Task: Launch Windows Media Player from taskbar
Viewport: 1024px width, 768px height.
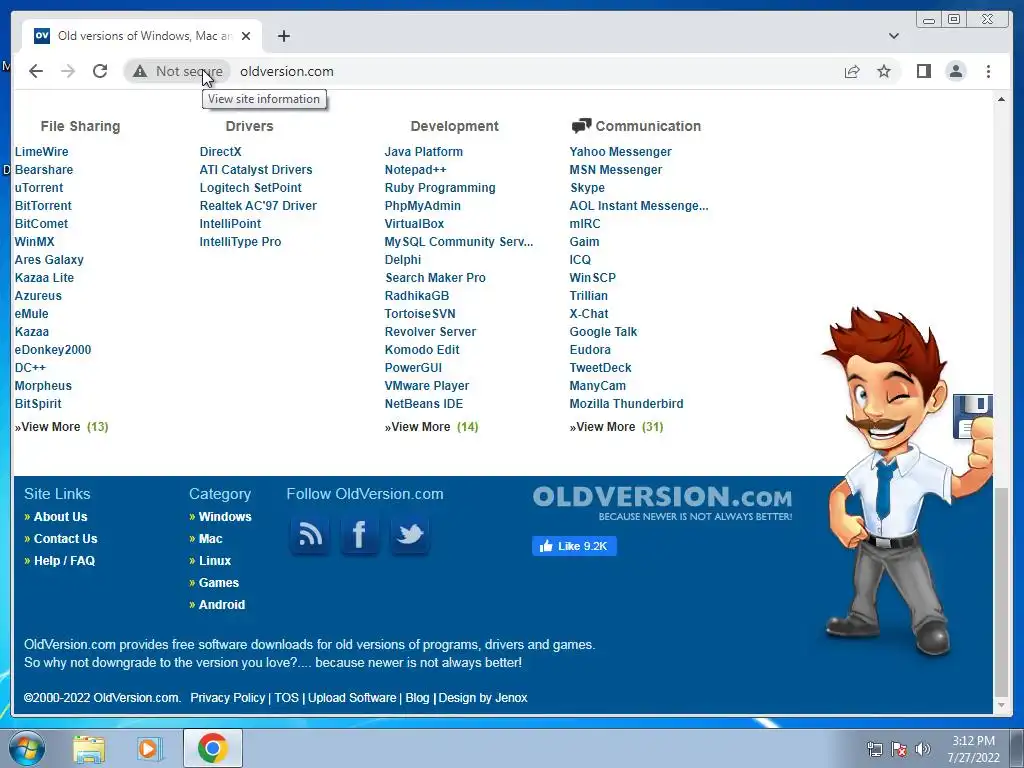Action: click(150, 748)
